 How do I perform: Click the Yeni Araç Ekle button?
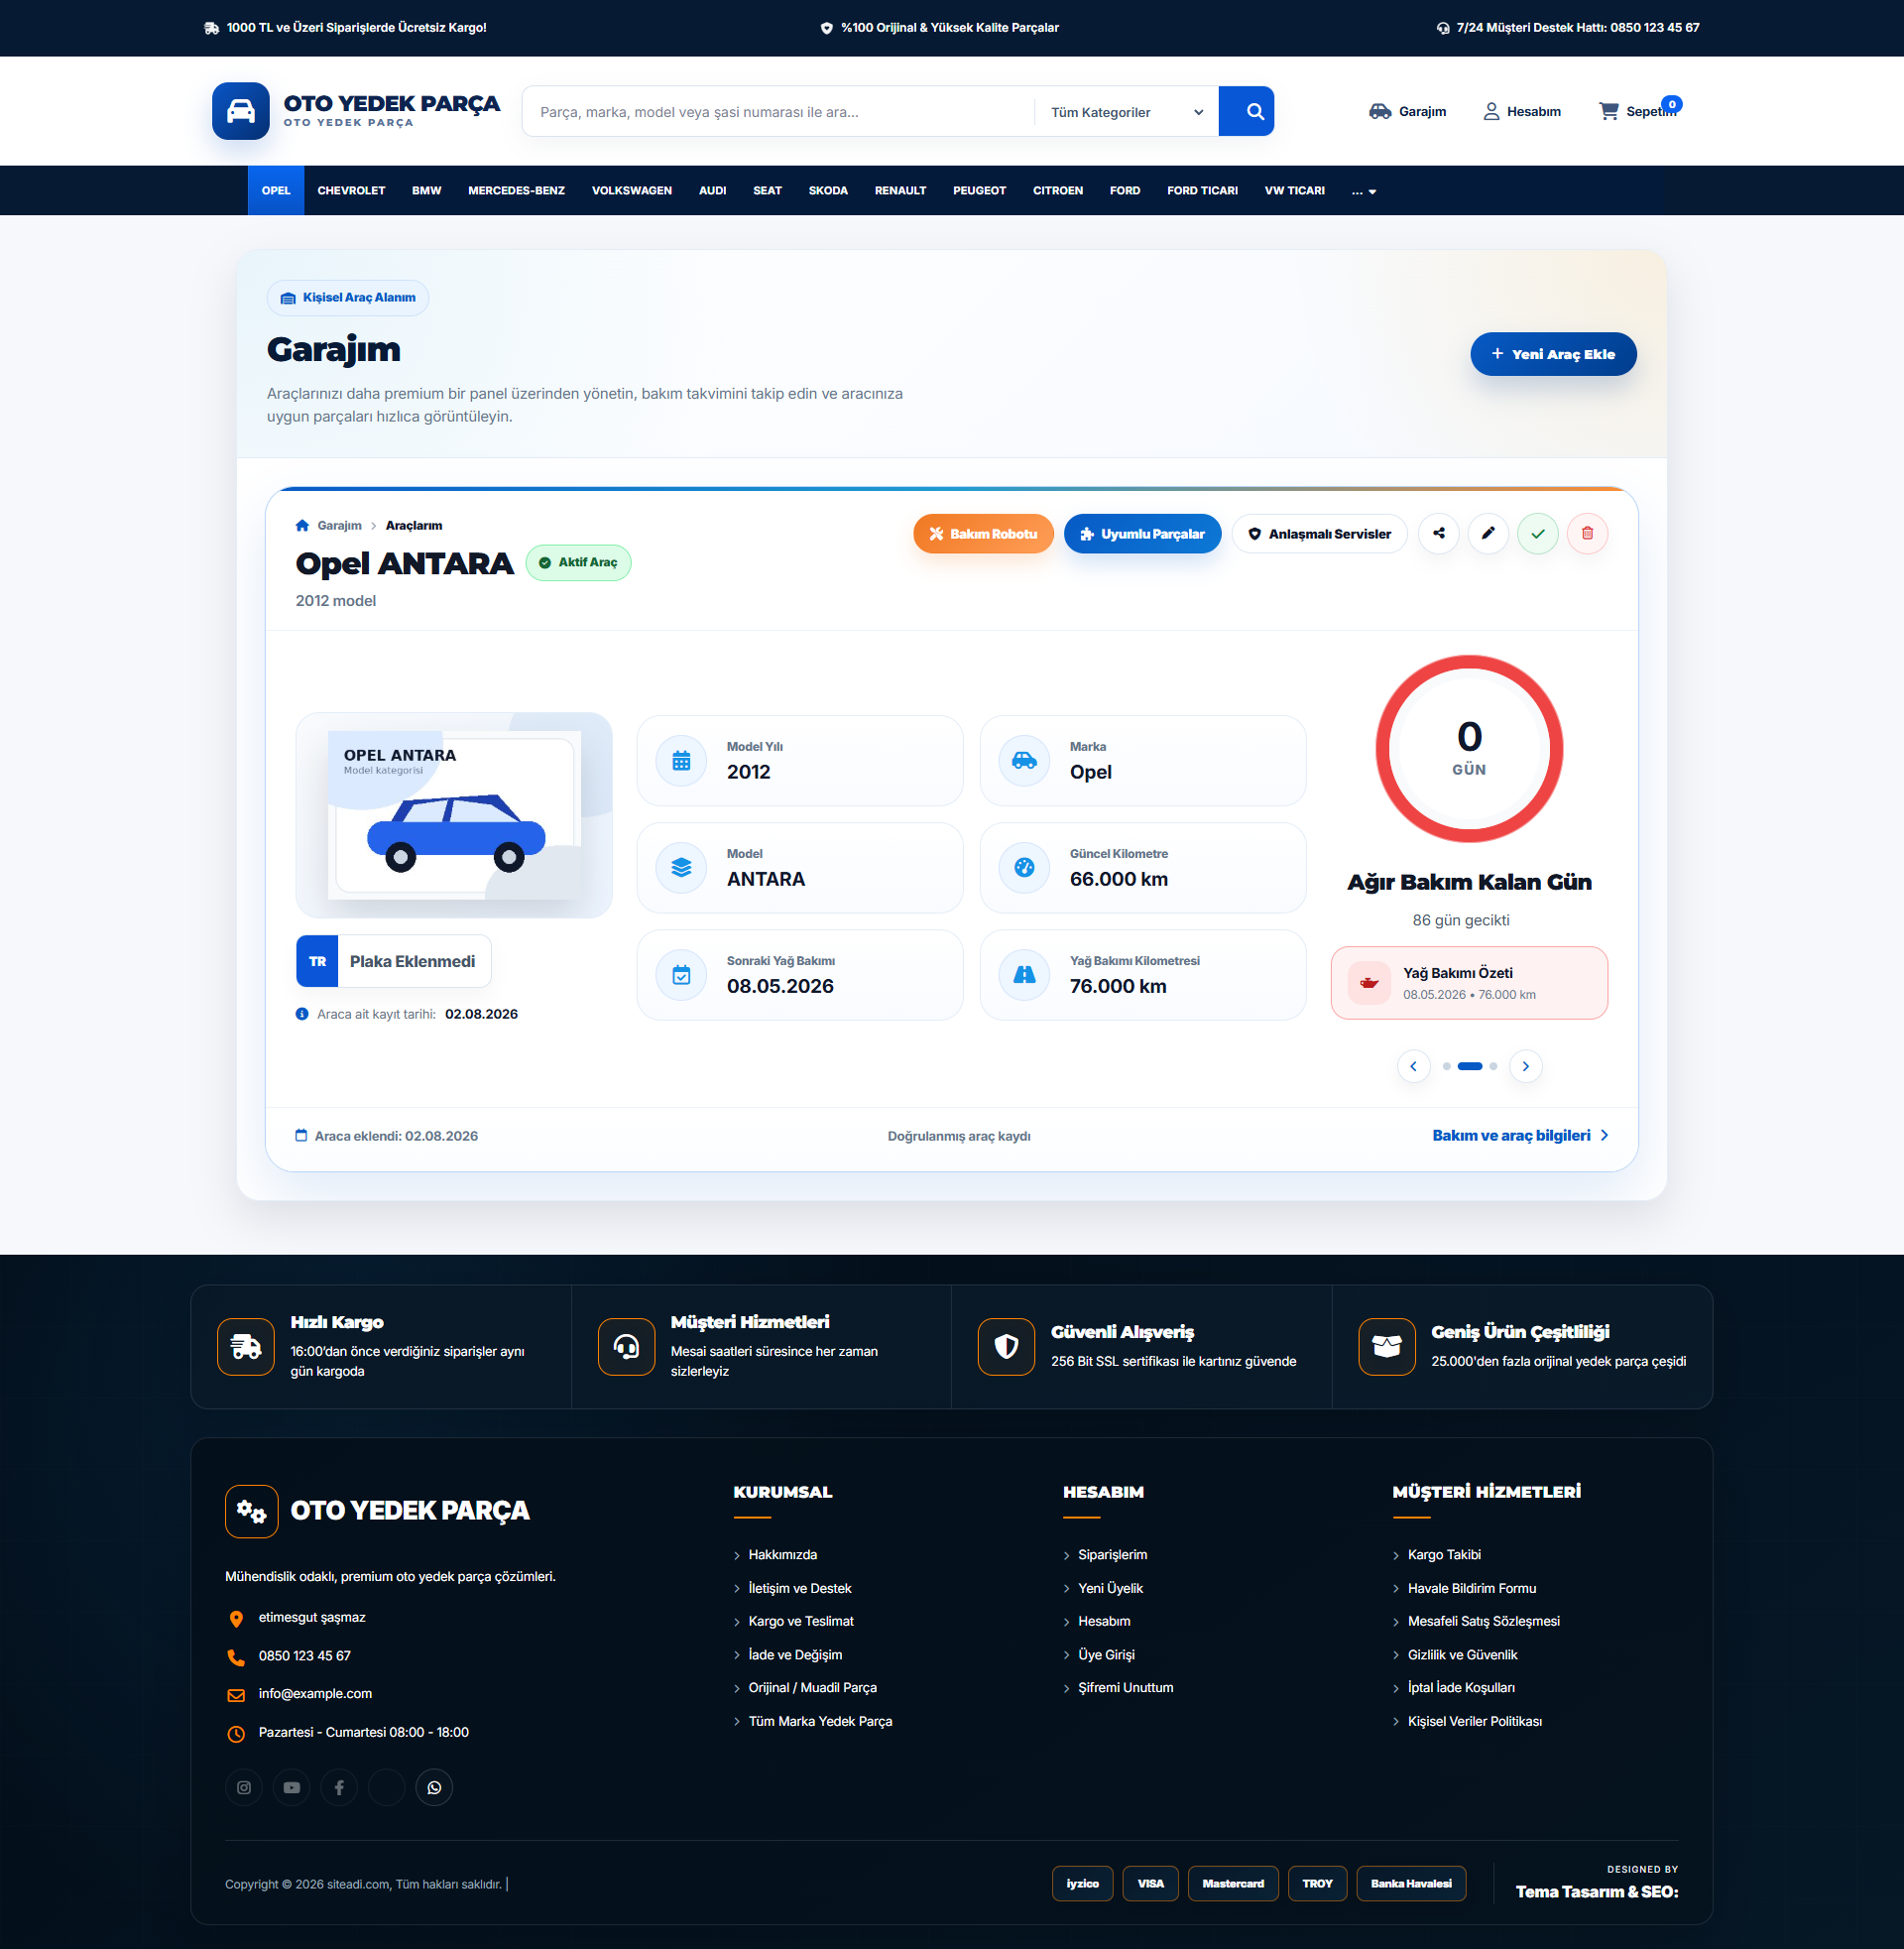point(1553,354)
